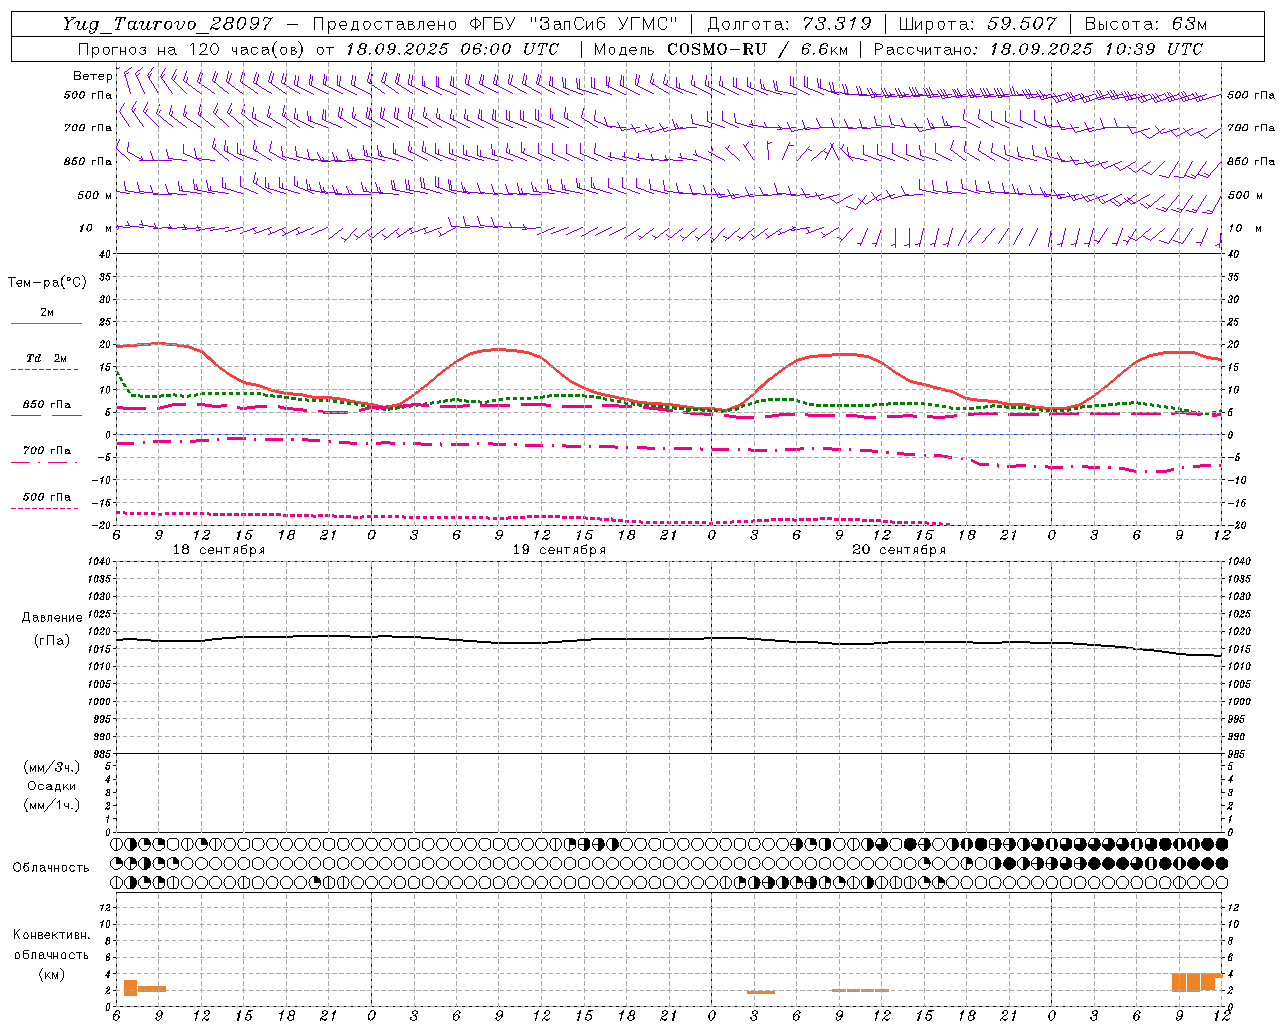Viewport: 1280px width, 1024px height.
Task: Click the 19 сентября date label
Action: pyautogui.click(x=559, y=550)
